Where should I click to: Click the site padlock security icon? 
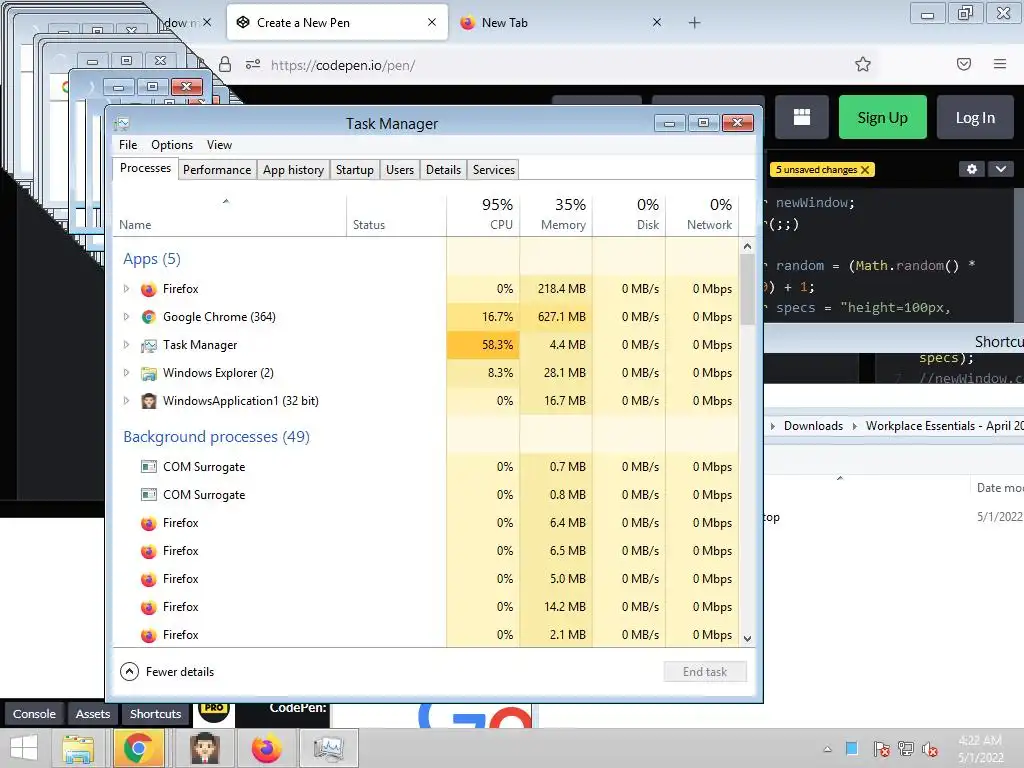point(225,64)
